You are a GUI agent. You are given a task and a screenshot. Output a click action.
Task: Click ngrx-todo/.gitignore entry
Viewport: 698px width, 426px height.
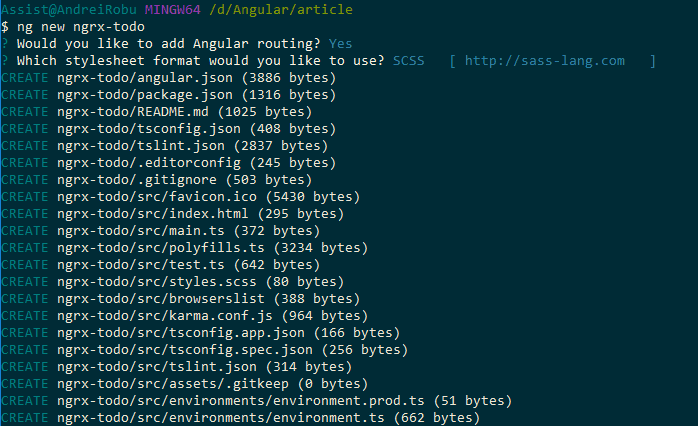point(137,180)
